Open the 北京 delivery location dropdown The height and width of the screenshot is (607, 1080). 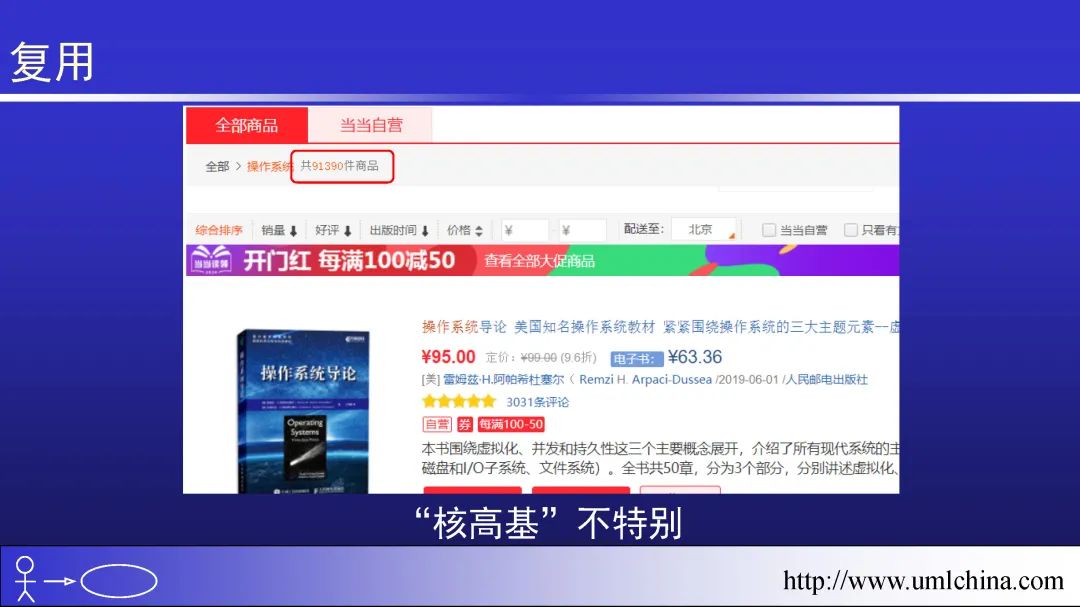704,229
